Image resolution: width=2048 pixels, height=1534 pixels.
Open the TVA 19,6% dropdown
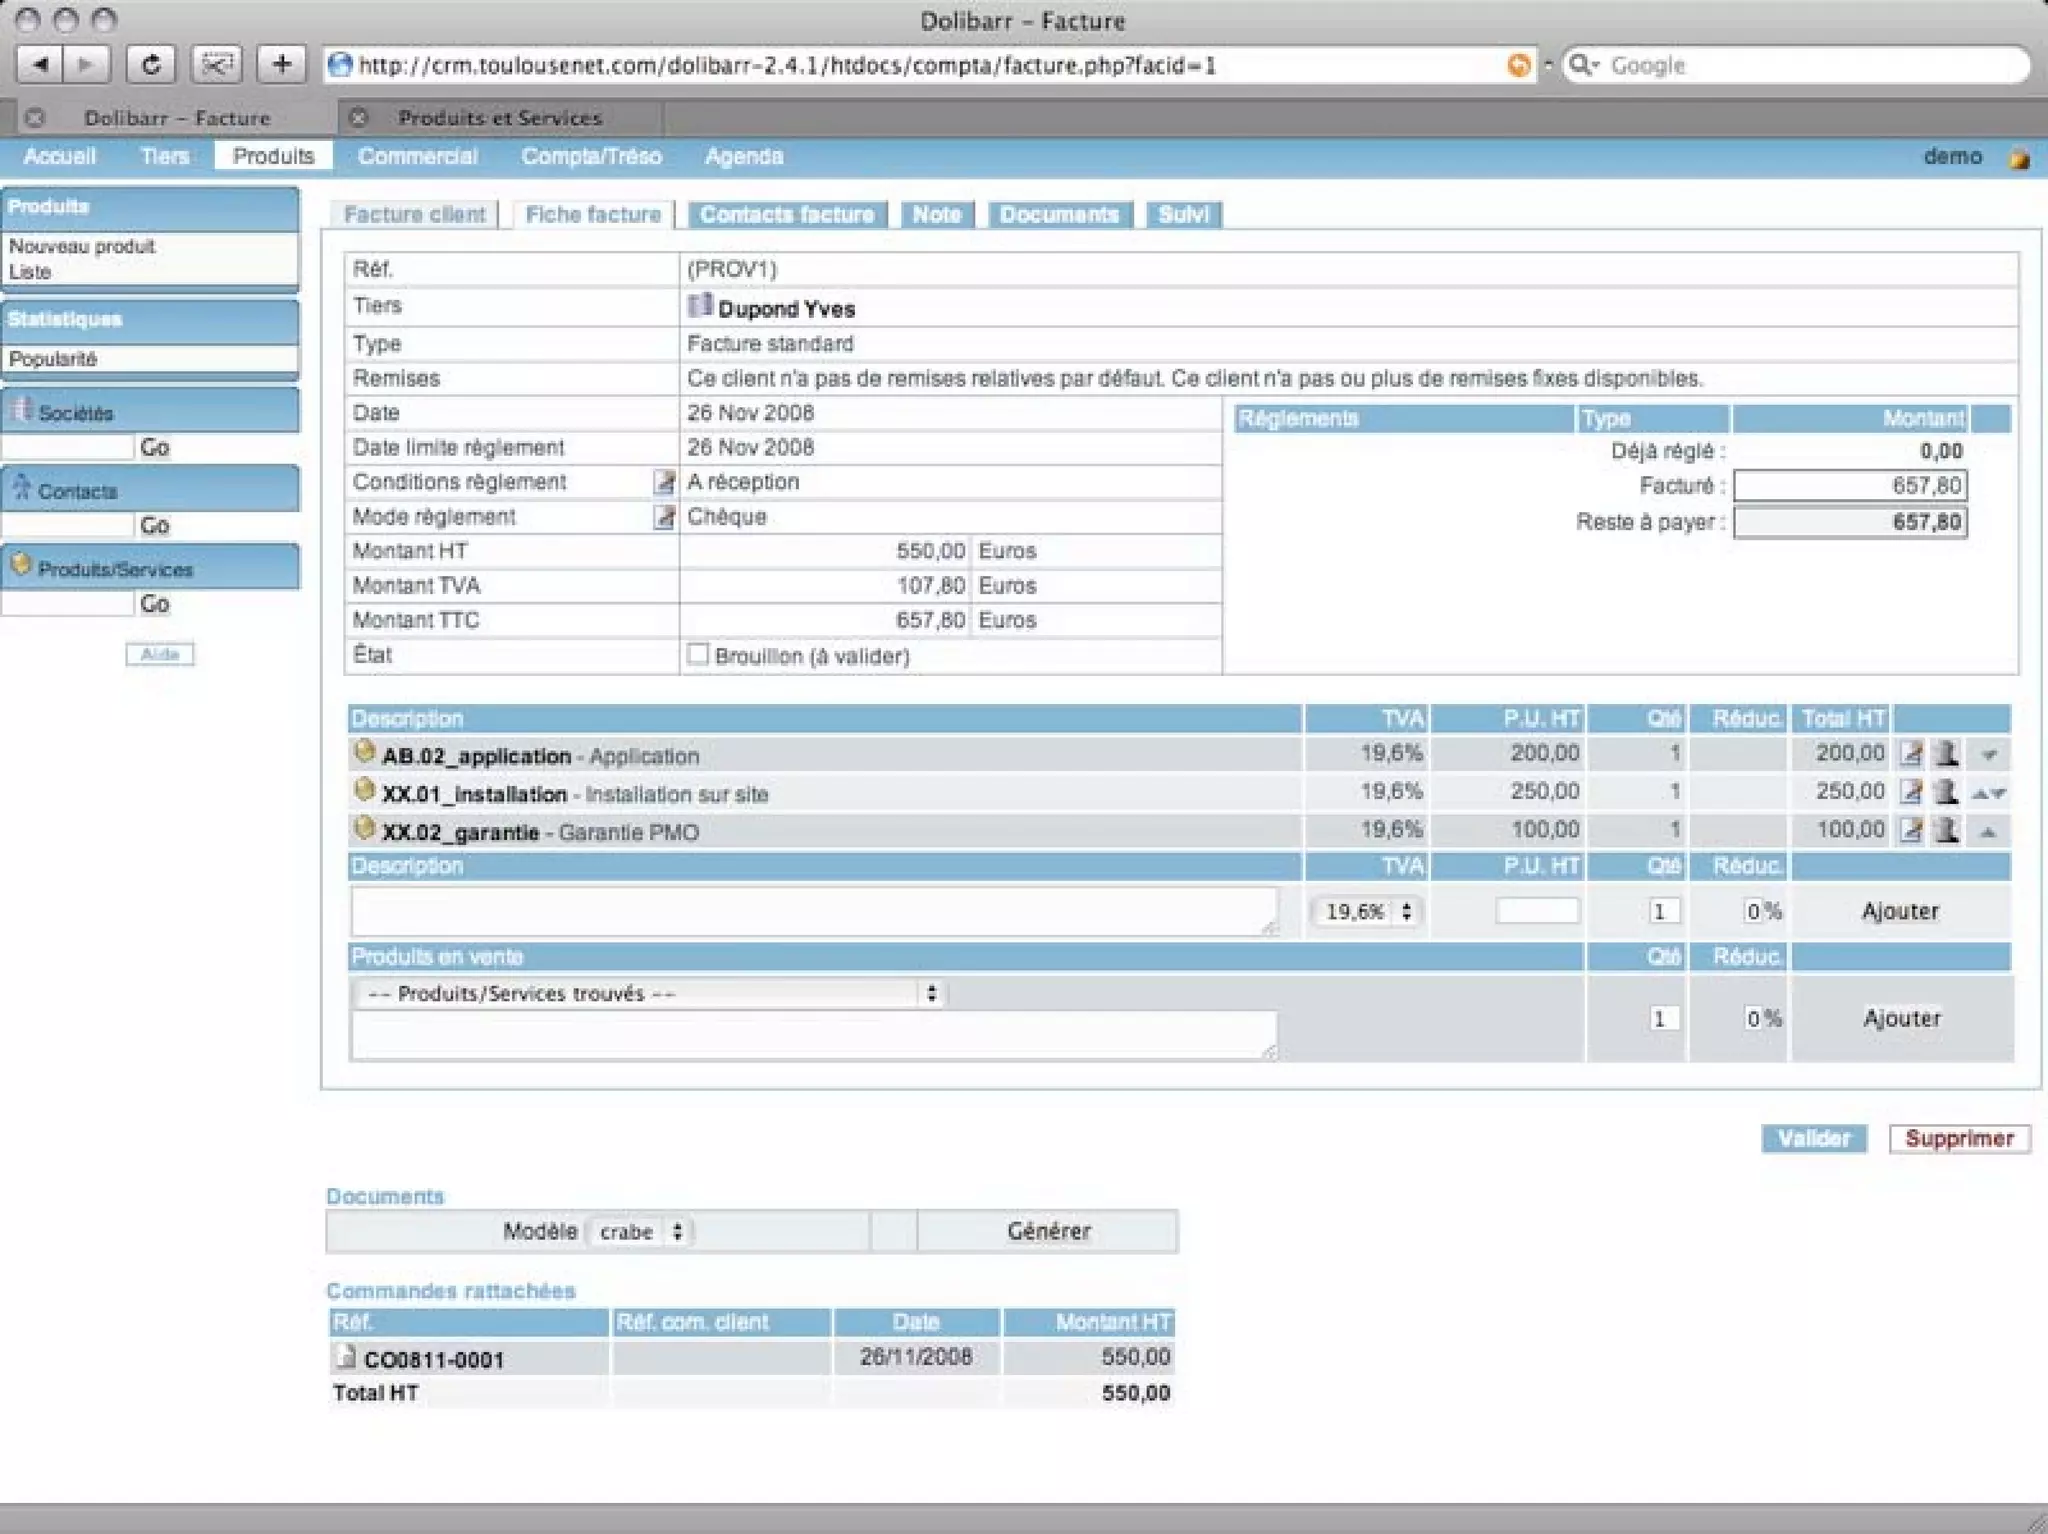click(x=1366, y=911)
